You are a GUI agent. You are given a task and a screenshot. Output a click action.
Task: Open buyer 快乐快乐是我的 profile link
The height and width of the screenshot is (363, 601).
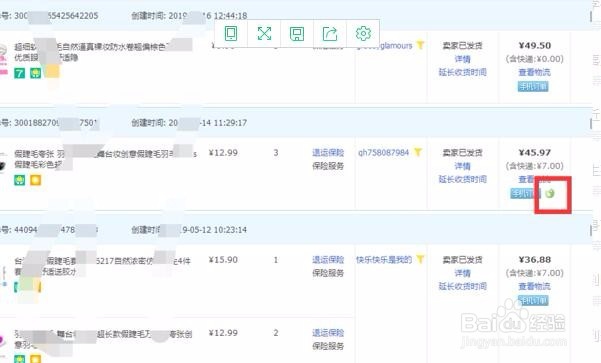[x=384, y=260]
